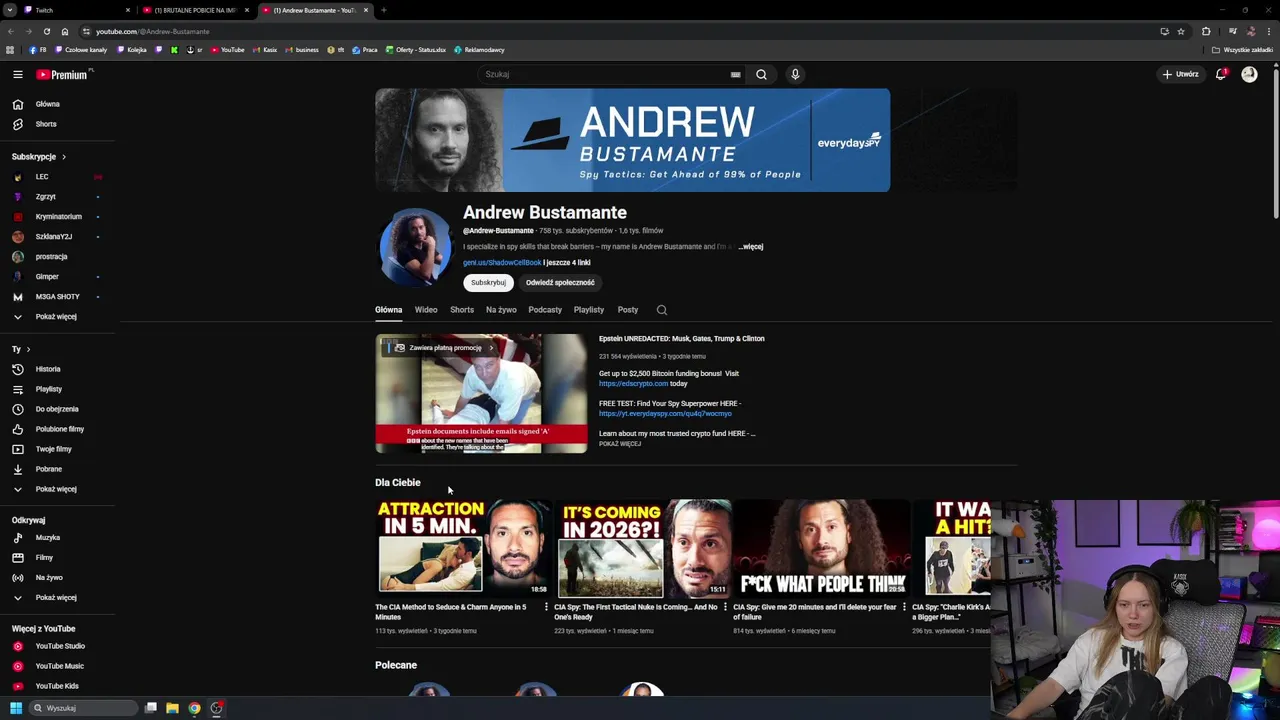
Task: Switch to the Posty channel tab
Action: click(628, 310)
